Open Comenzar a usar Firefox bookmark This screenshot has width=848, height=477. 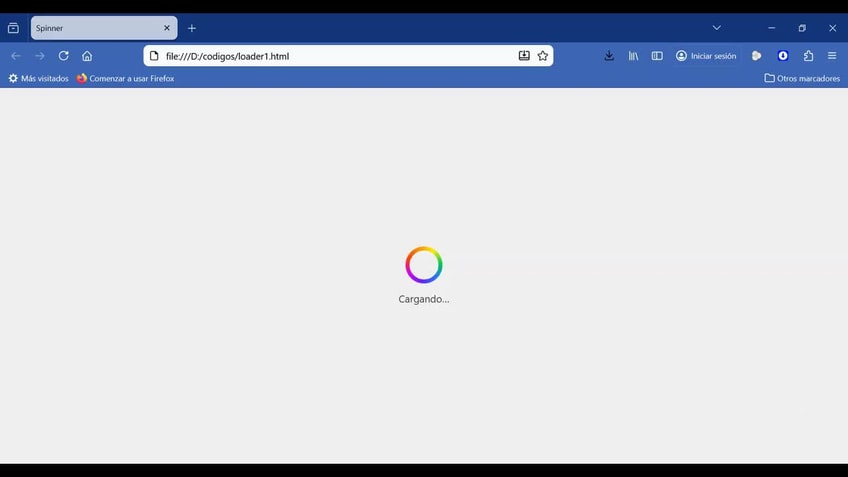pyautogui.click(x=125, y=78)
